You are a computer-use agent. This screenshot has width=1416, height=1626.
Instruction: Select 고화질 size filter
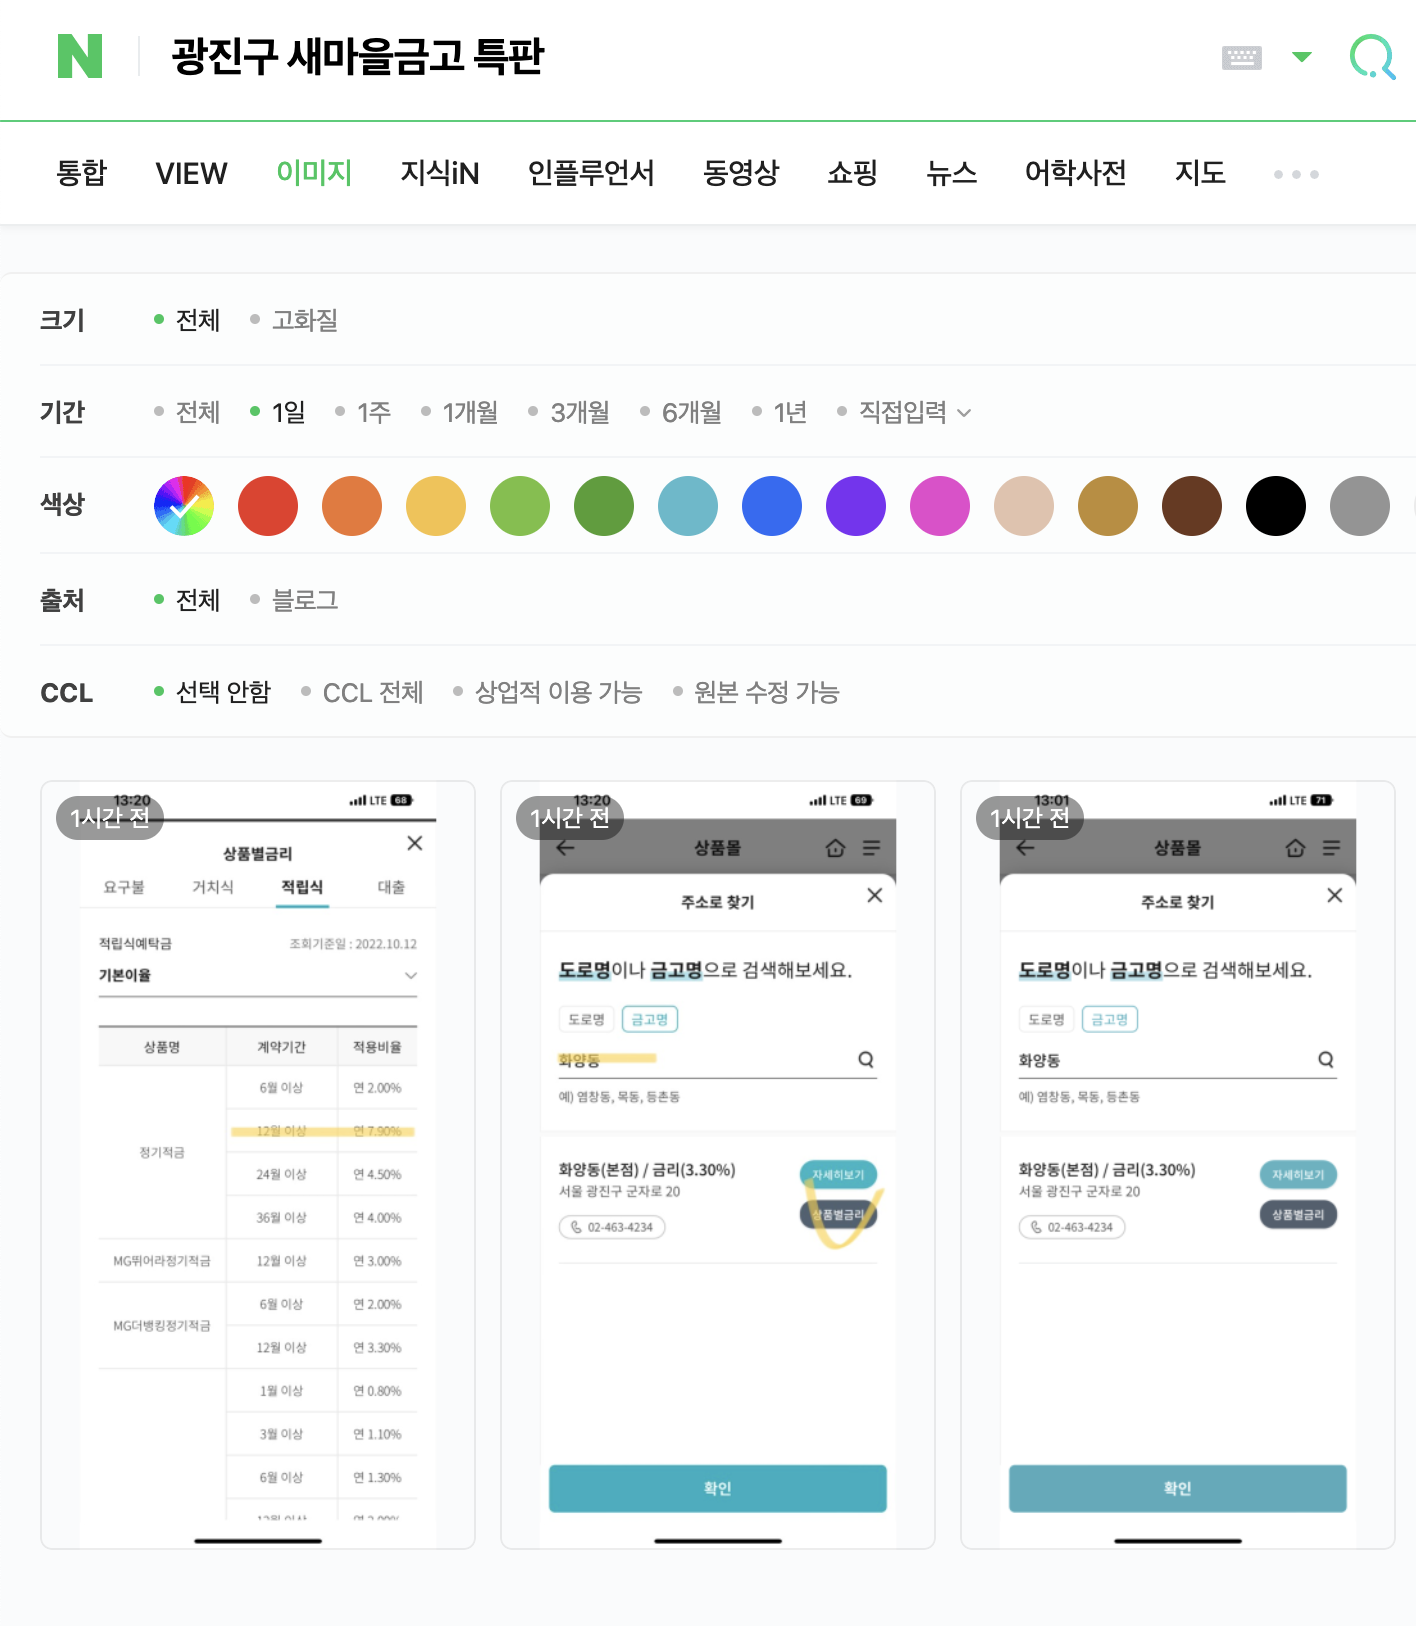click(x=294, y=320)
